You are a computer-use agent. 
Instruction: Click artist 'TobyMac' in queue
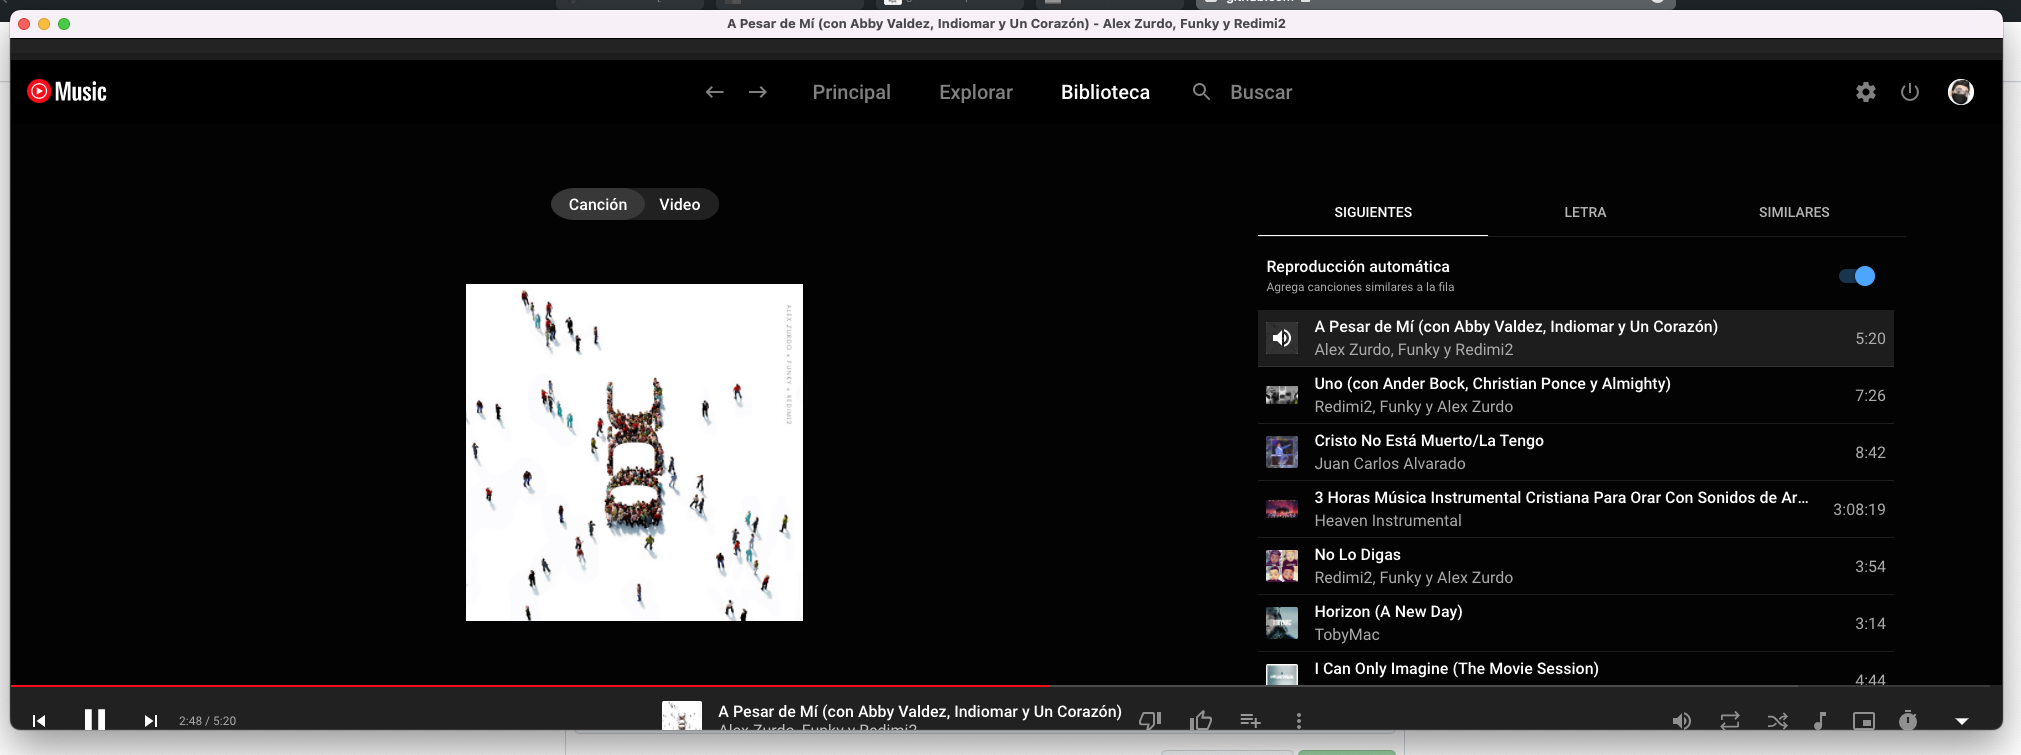click(1346, 635)
